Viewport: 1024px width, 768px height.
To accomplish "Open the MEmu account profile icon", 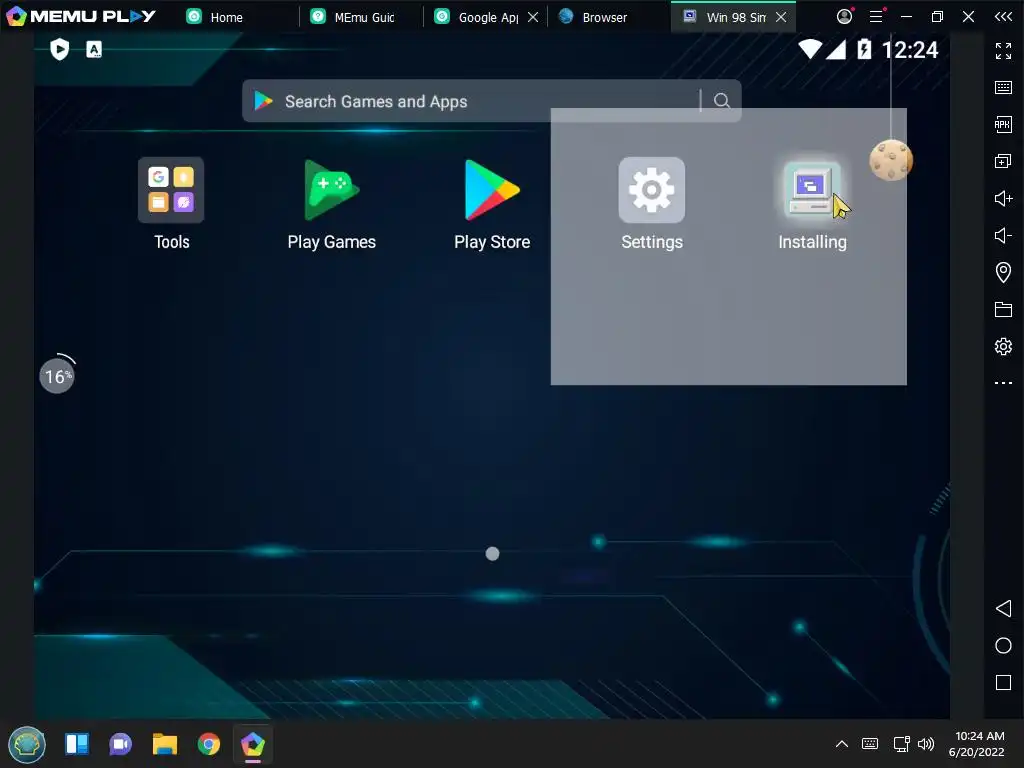I will click(844, 16).
